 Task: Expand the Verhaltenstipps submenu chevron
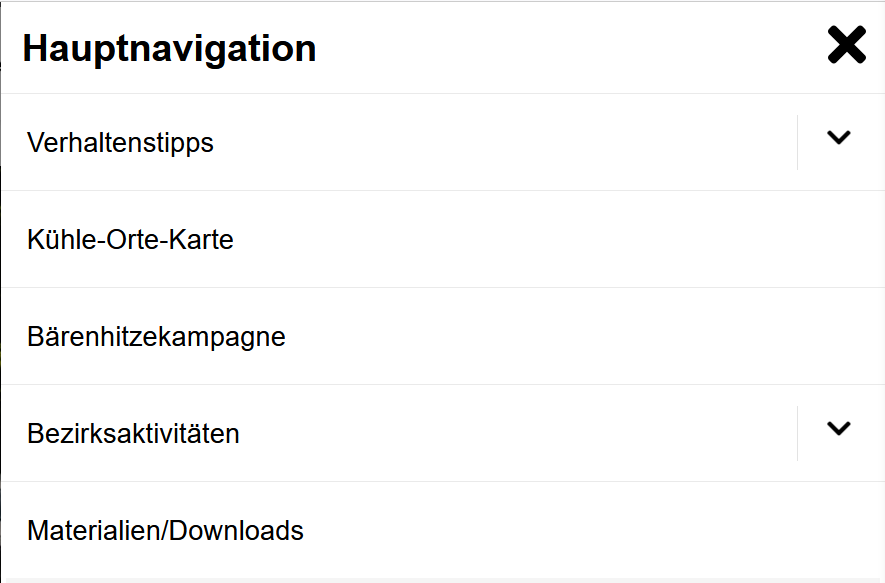tap(839, 139)
